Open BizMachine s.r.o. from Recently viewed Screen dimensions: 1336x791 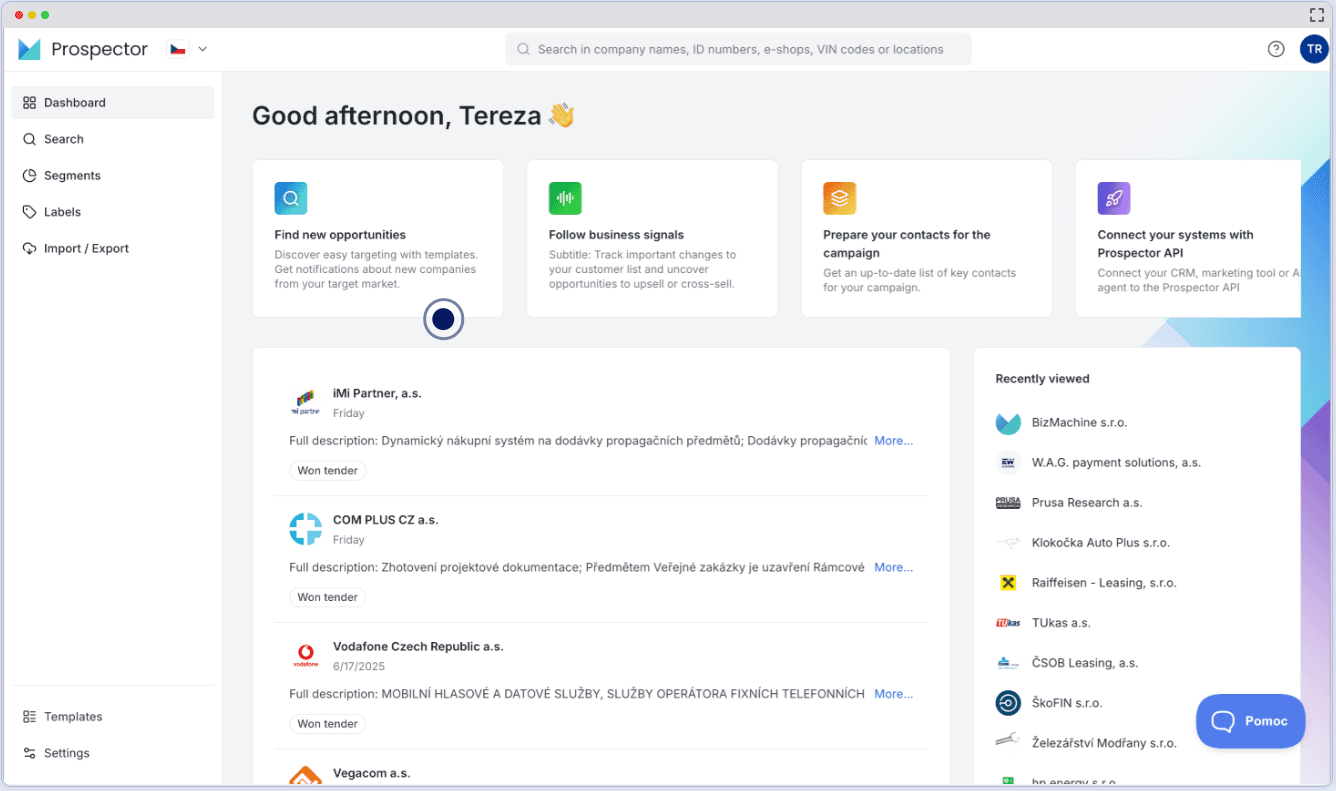[x=1079, y=423]
